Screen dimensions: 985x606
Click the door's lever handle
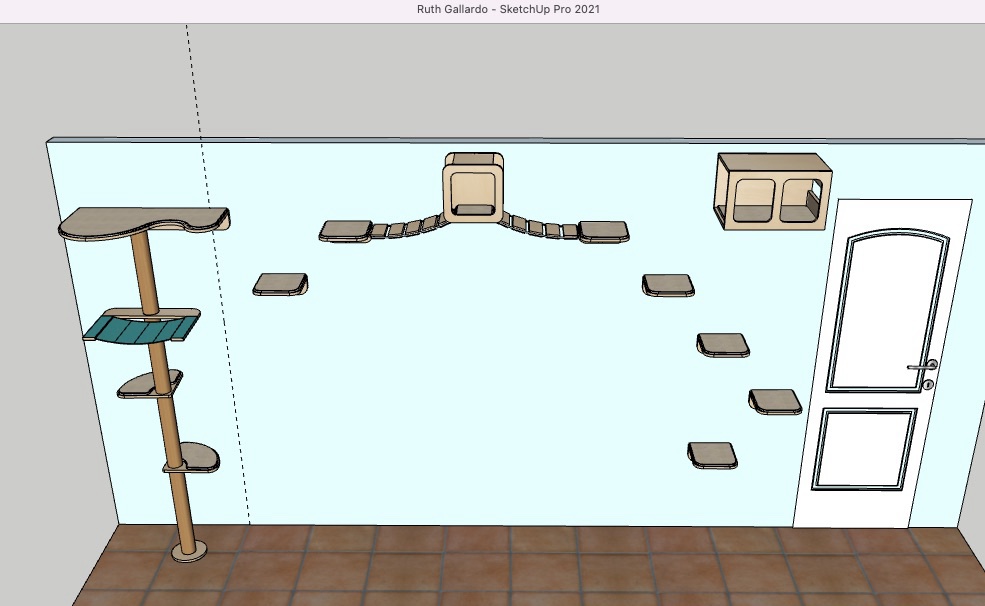click(922, 366)
